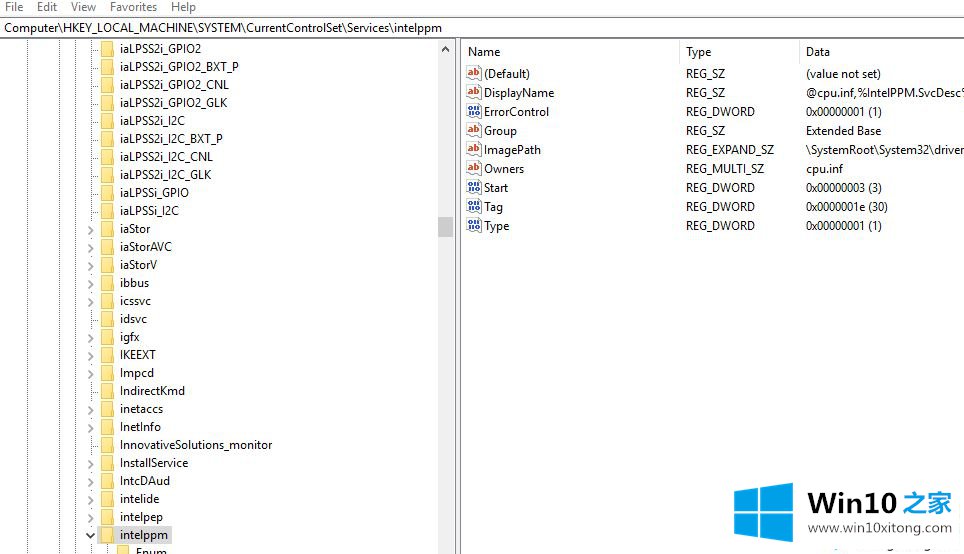Open the Help menu

tap(183, 7)
